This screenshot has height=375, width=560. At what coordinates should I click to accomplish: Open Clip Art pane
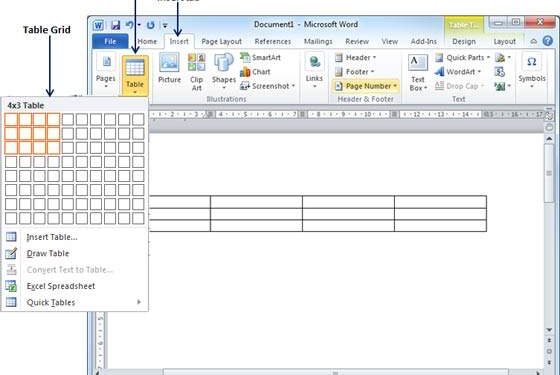tap(196, 72)
